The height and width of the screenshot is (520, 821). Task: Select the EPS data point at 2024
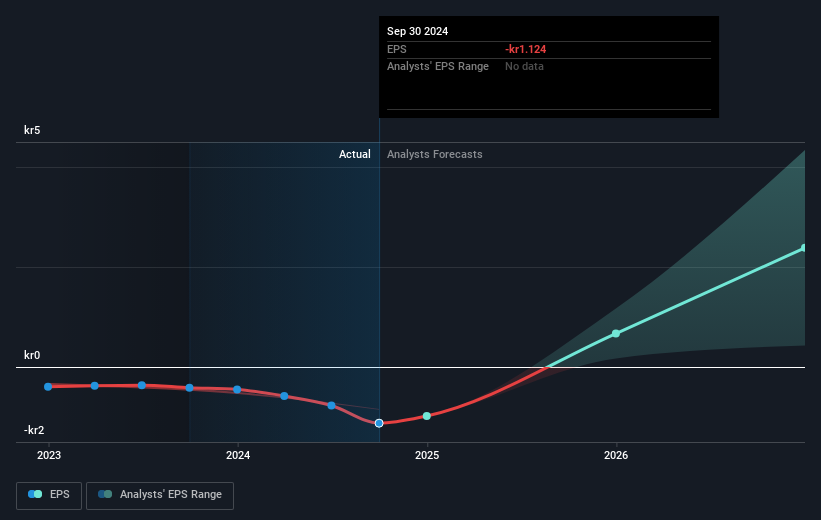tap(237, 390)
